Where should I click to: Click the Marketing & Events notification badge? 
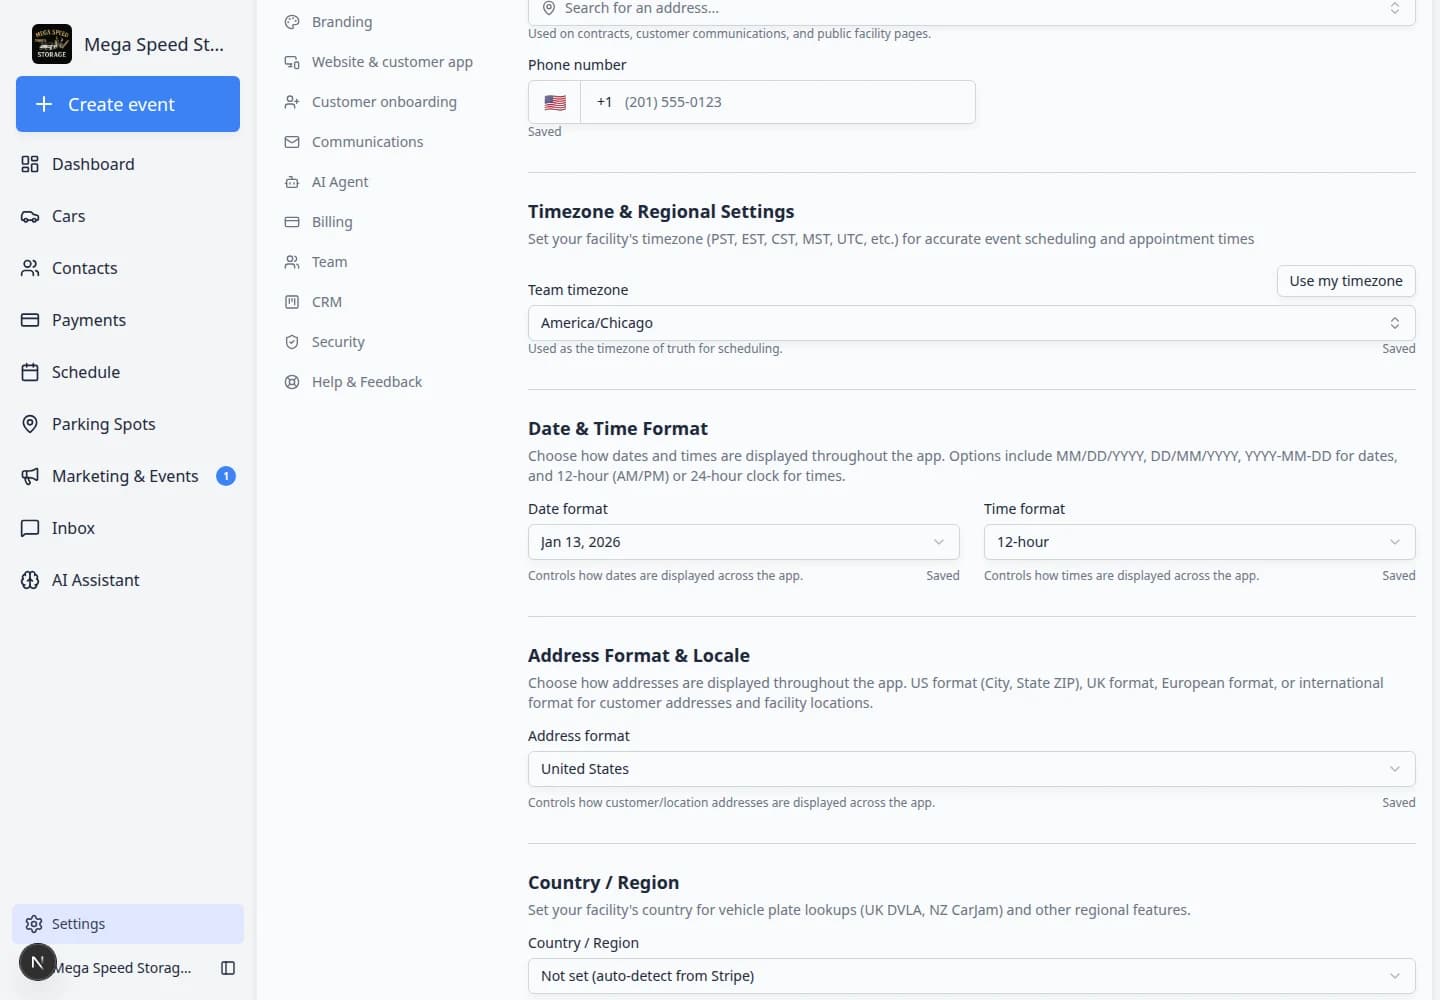[226, 476]
